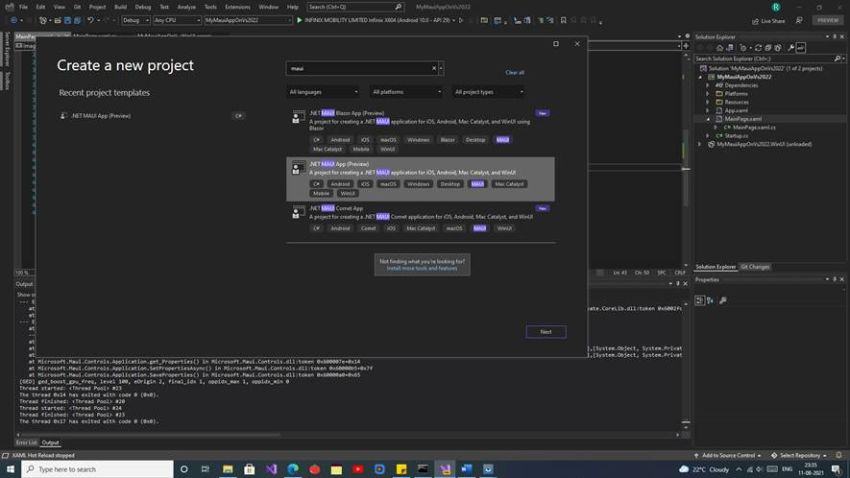Open the Extensions menu
The width and height of the screenshot is (850, 478).
pos(237,7)
